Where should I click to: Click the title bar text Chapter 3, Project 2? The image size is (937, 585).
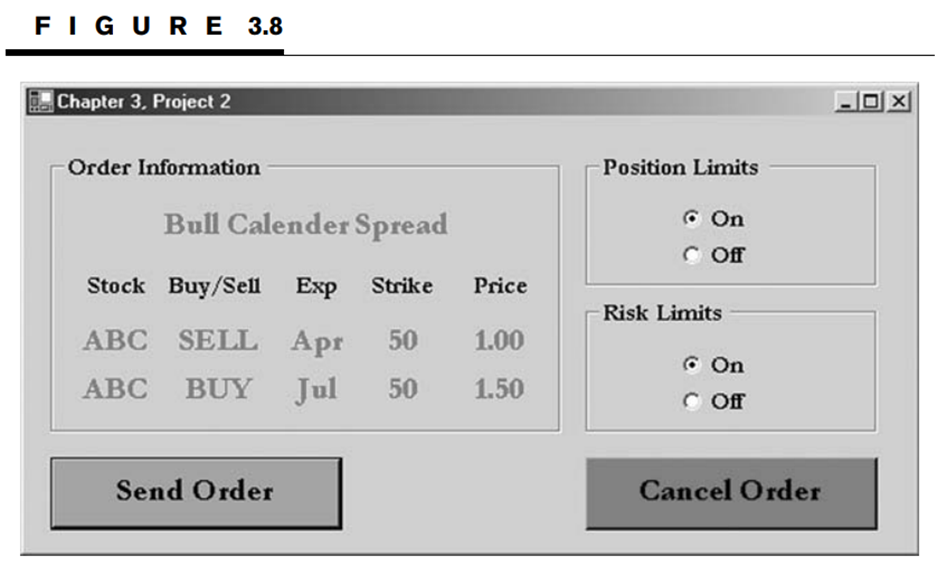coord(144,102)
